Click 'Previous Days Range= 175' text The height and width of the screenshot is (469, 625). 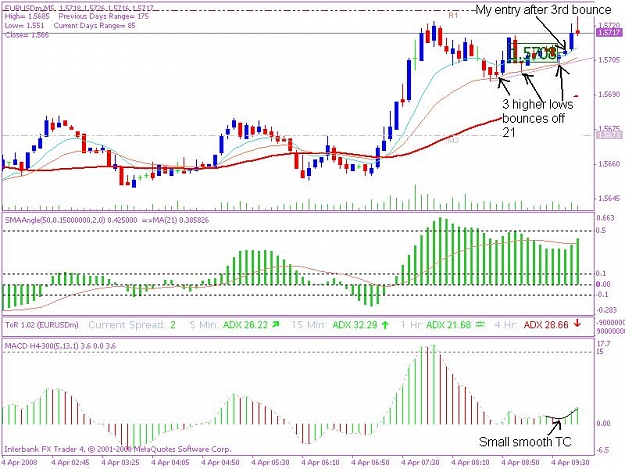103,16
